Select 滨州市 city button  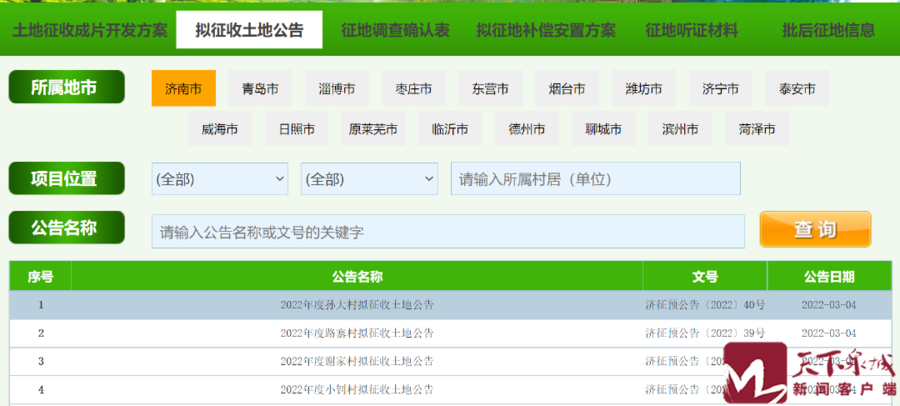coord(680,129)
